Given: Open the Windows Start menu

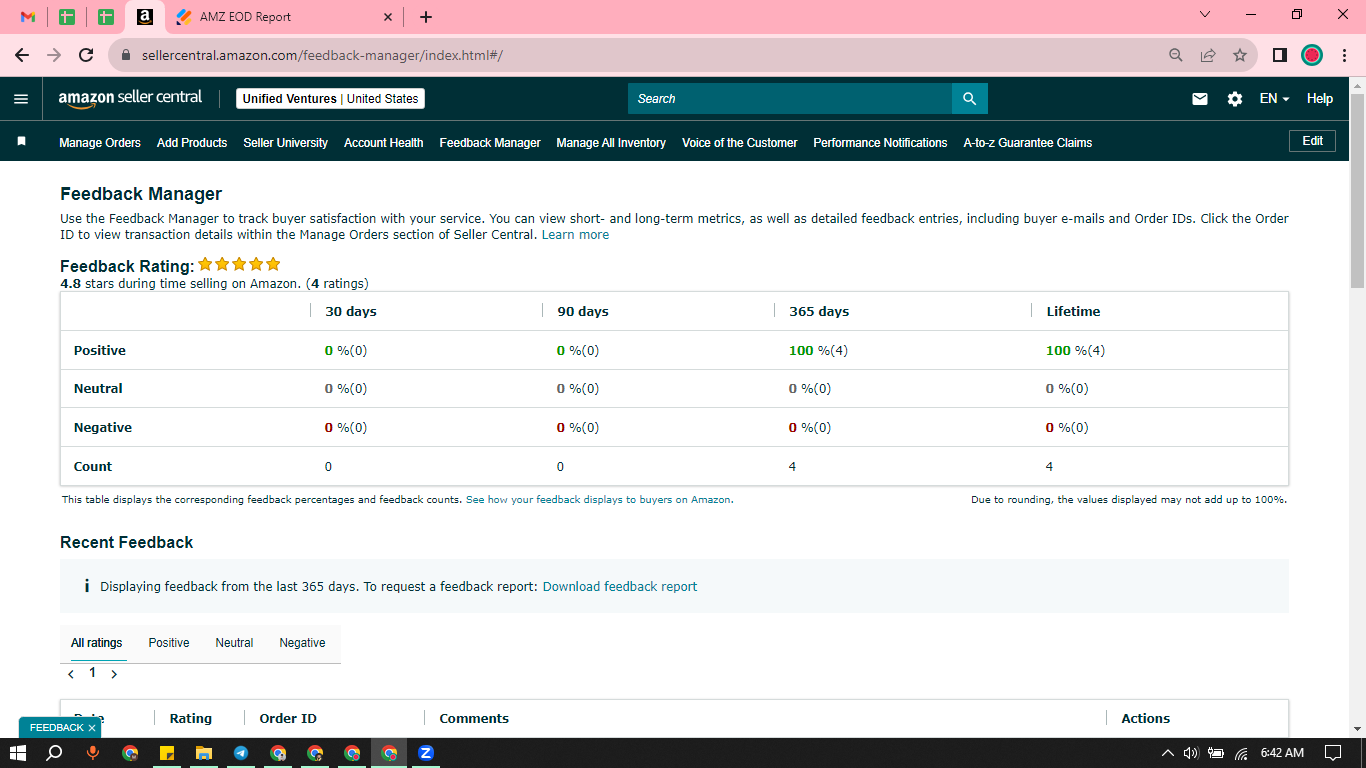Looking at the screenshot, I should [17, 753].
